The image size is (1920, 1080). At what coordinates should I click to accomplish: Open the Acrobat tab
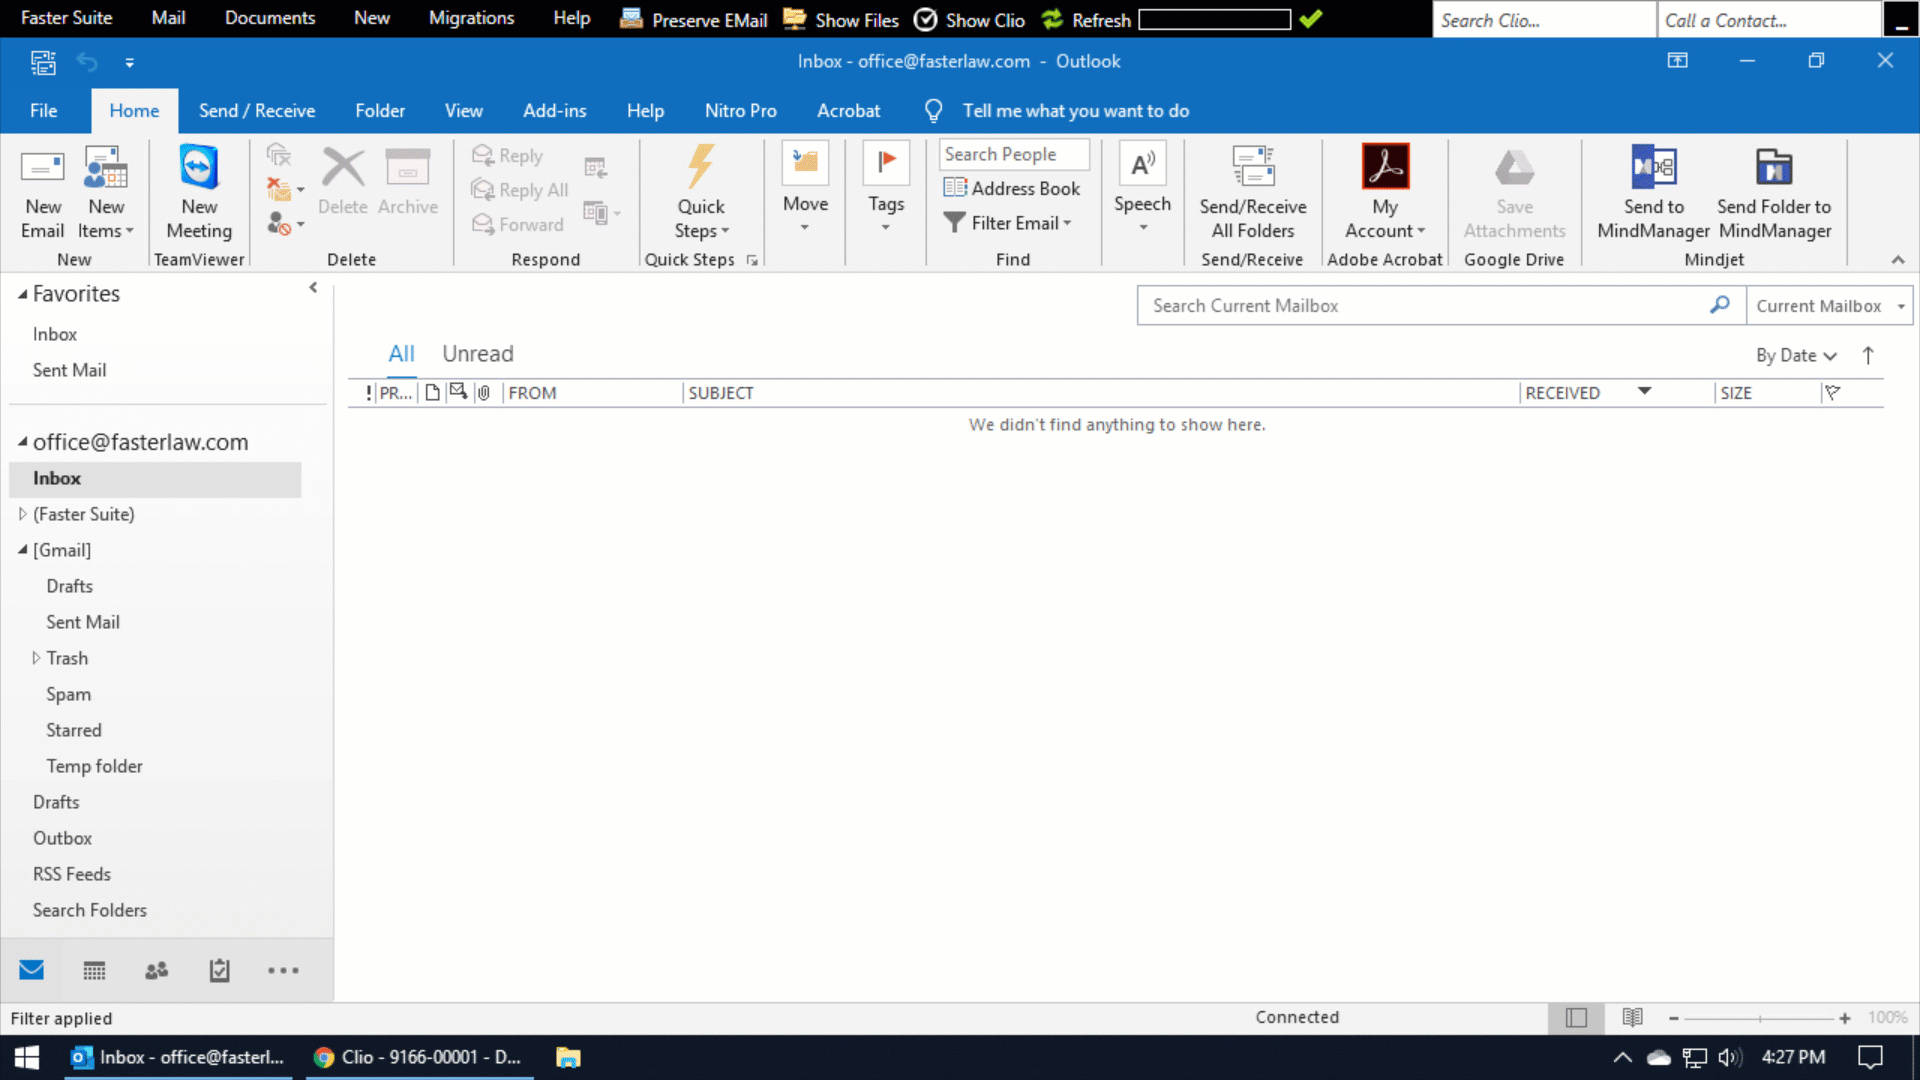pos(848,111)
